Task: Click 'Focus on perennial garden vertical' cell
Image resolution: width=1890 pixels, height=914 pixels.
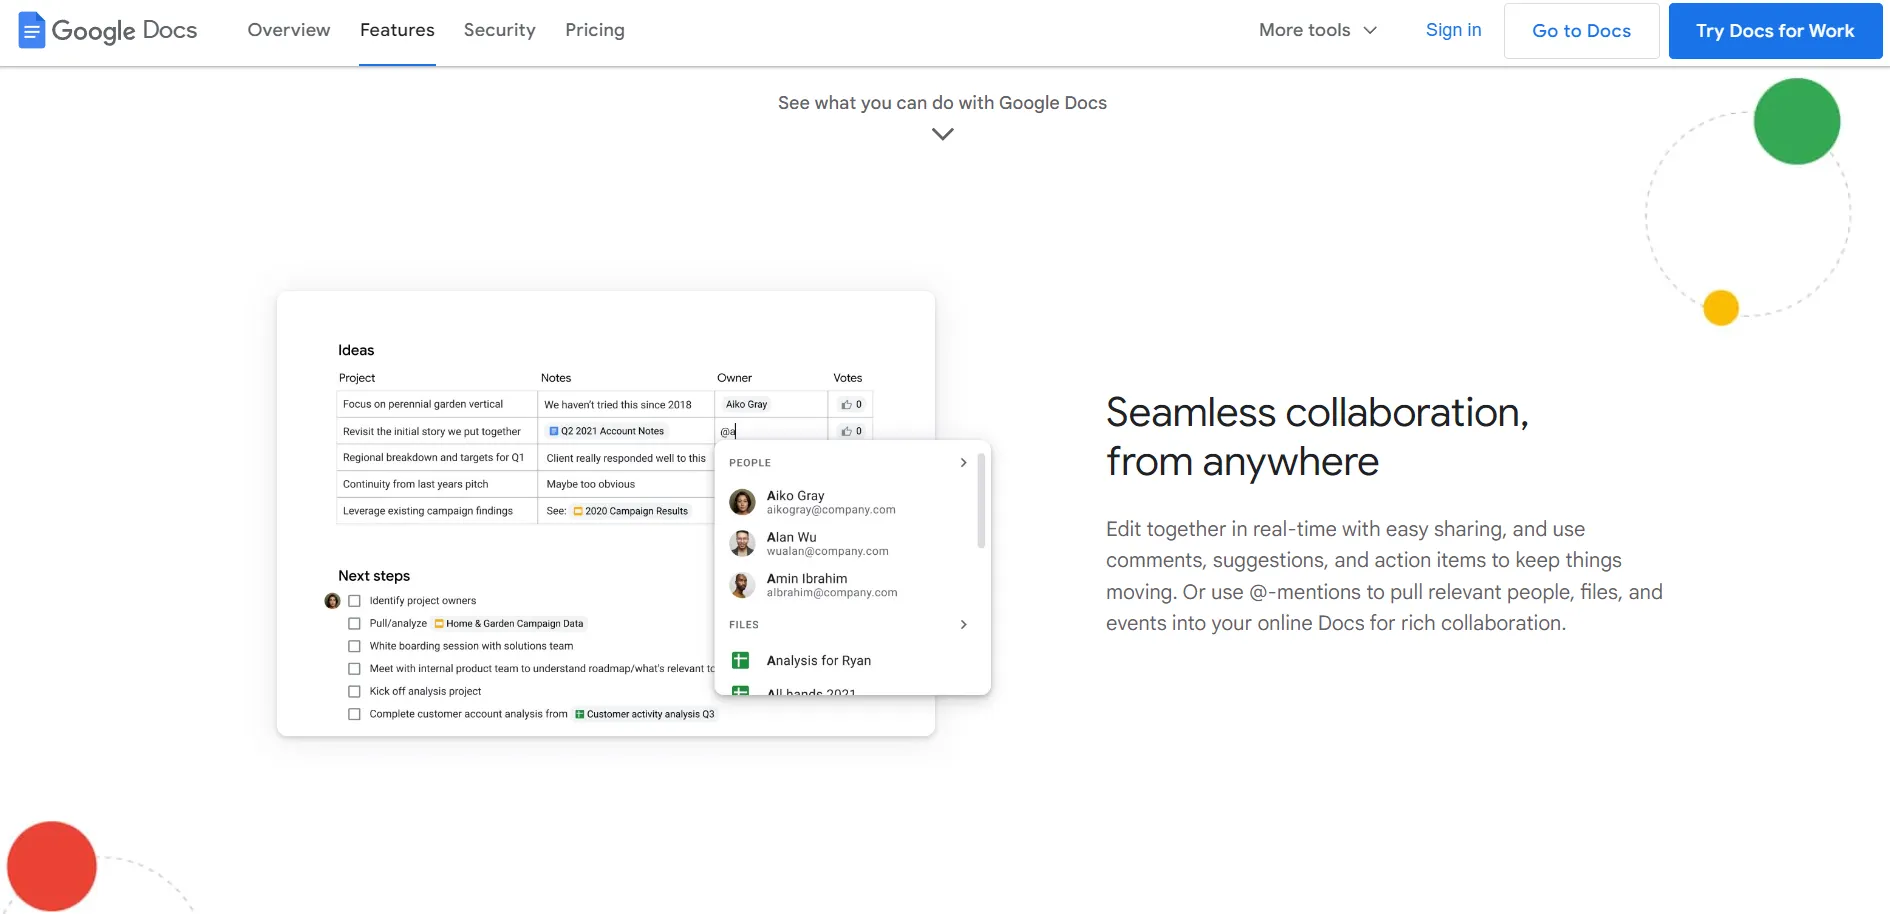Action: click(x=437, y=404)
